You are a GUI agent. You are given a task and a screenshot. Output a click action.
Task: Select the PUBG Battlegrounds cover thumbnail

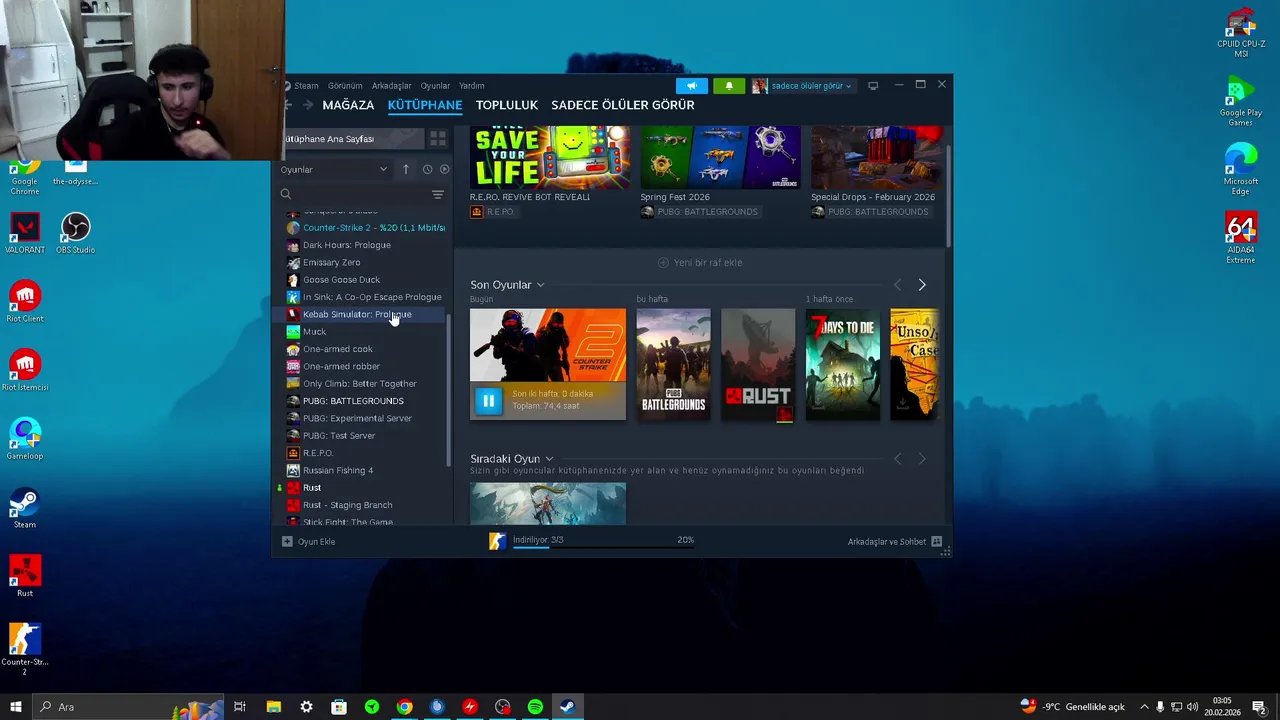(x=673, y=364)
